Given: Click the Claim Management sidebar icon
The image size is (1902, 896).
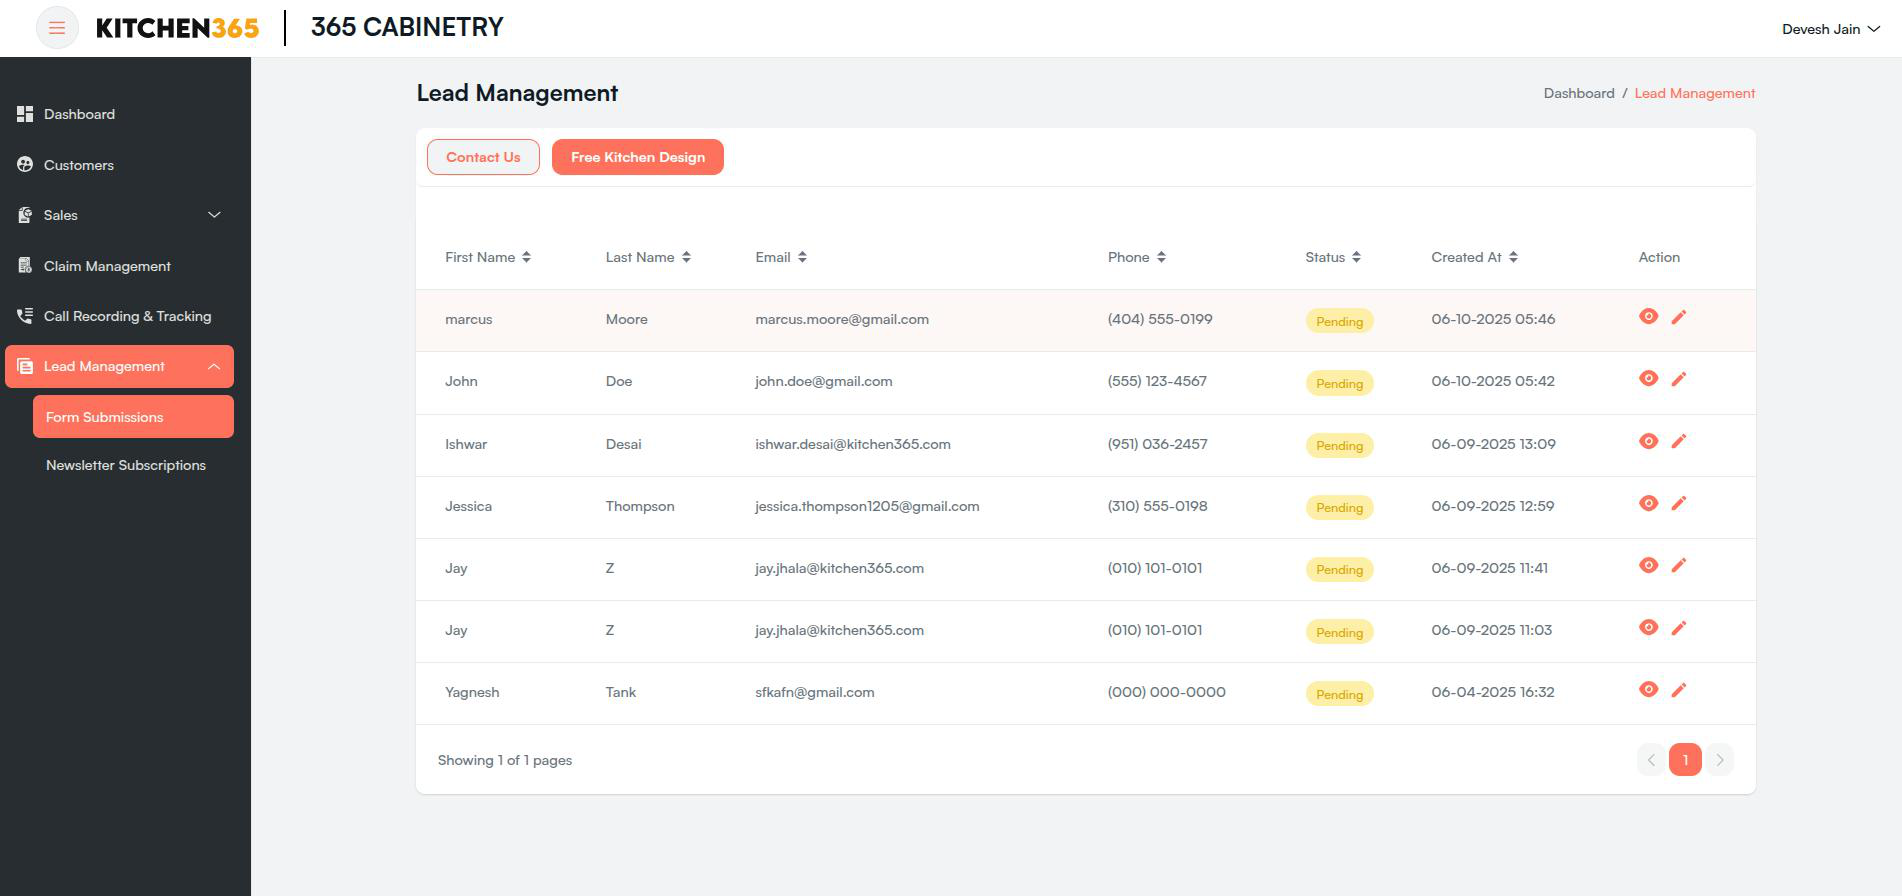Looking at the screenshot, I should pos(25,266).
